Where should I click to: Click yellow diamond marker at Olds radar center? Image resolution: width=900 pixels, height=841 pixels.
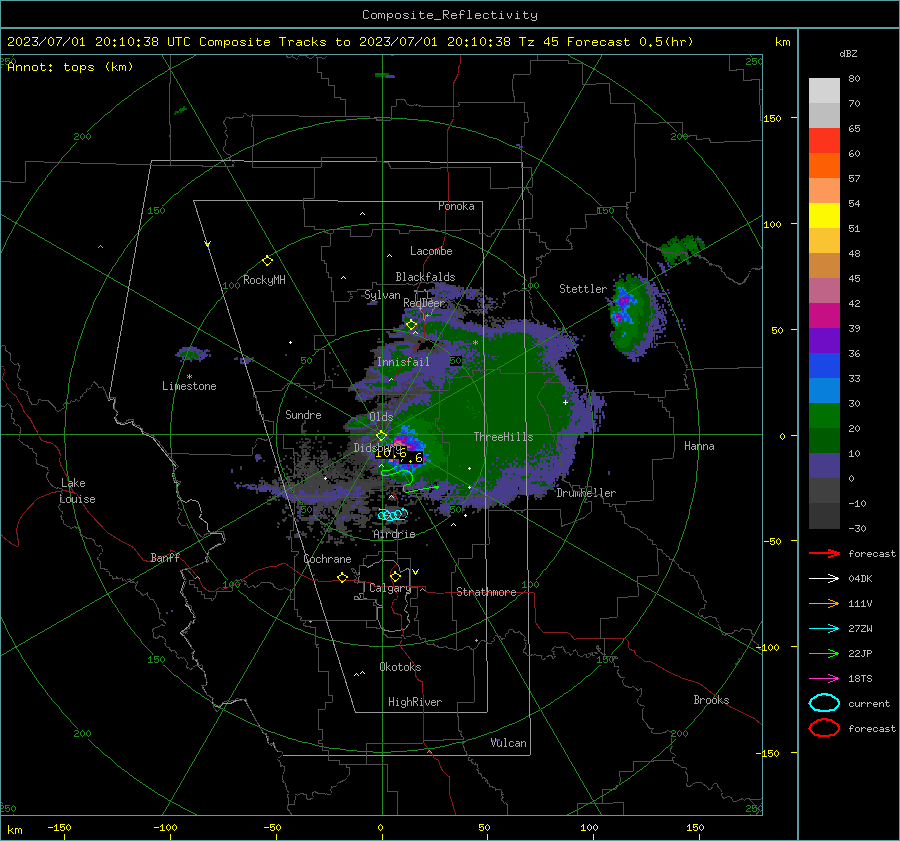pos(381,436)
